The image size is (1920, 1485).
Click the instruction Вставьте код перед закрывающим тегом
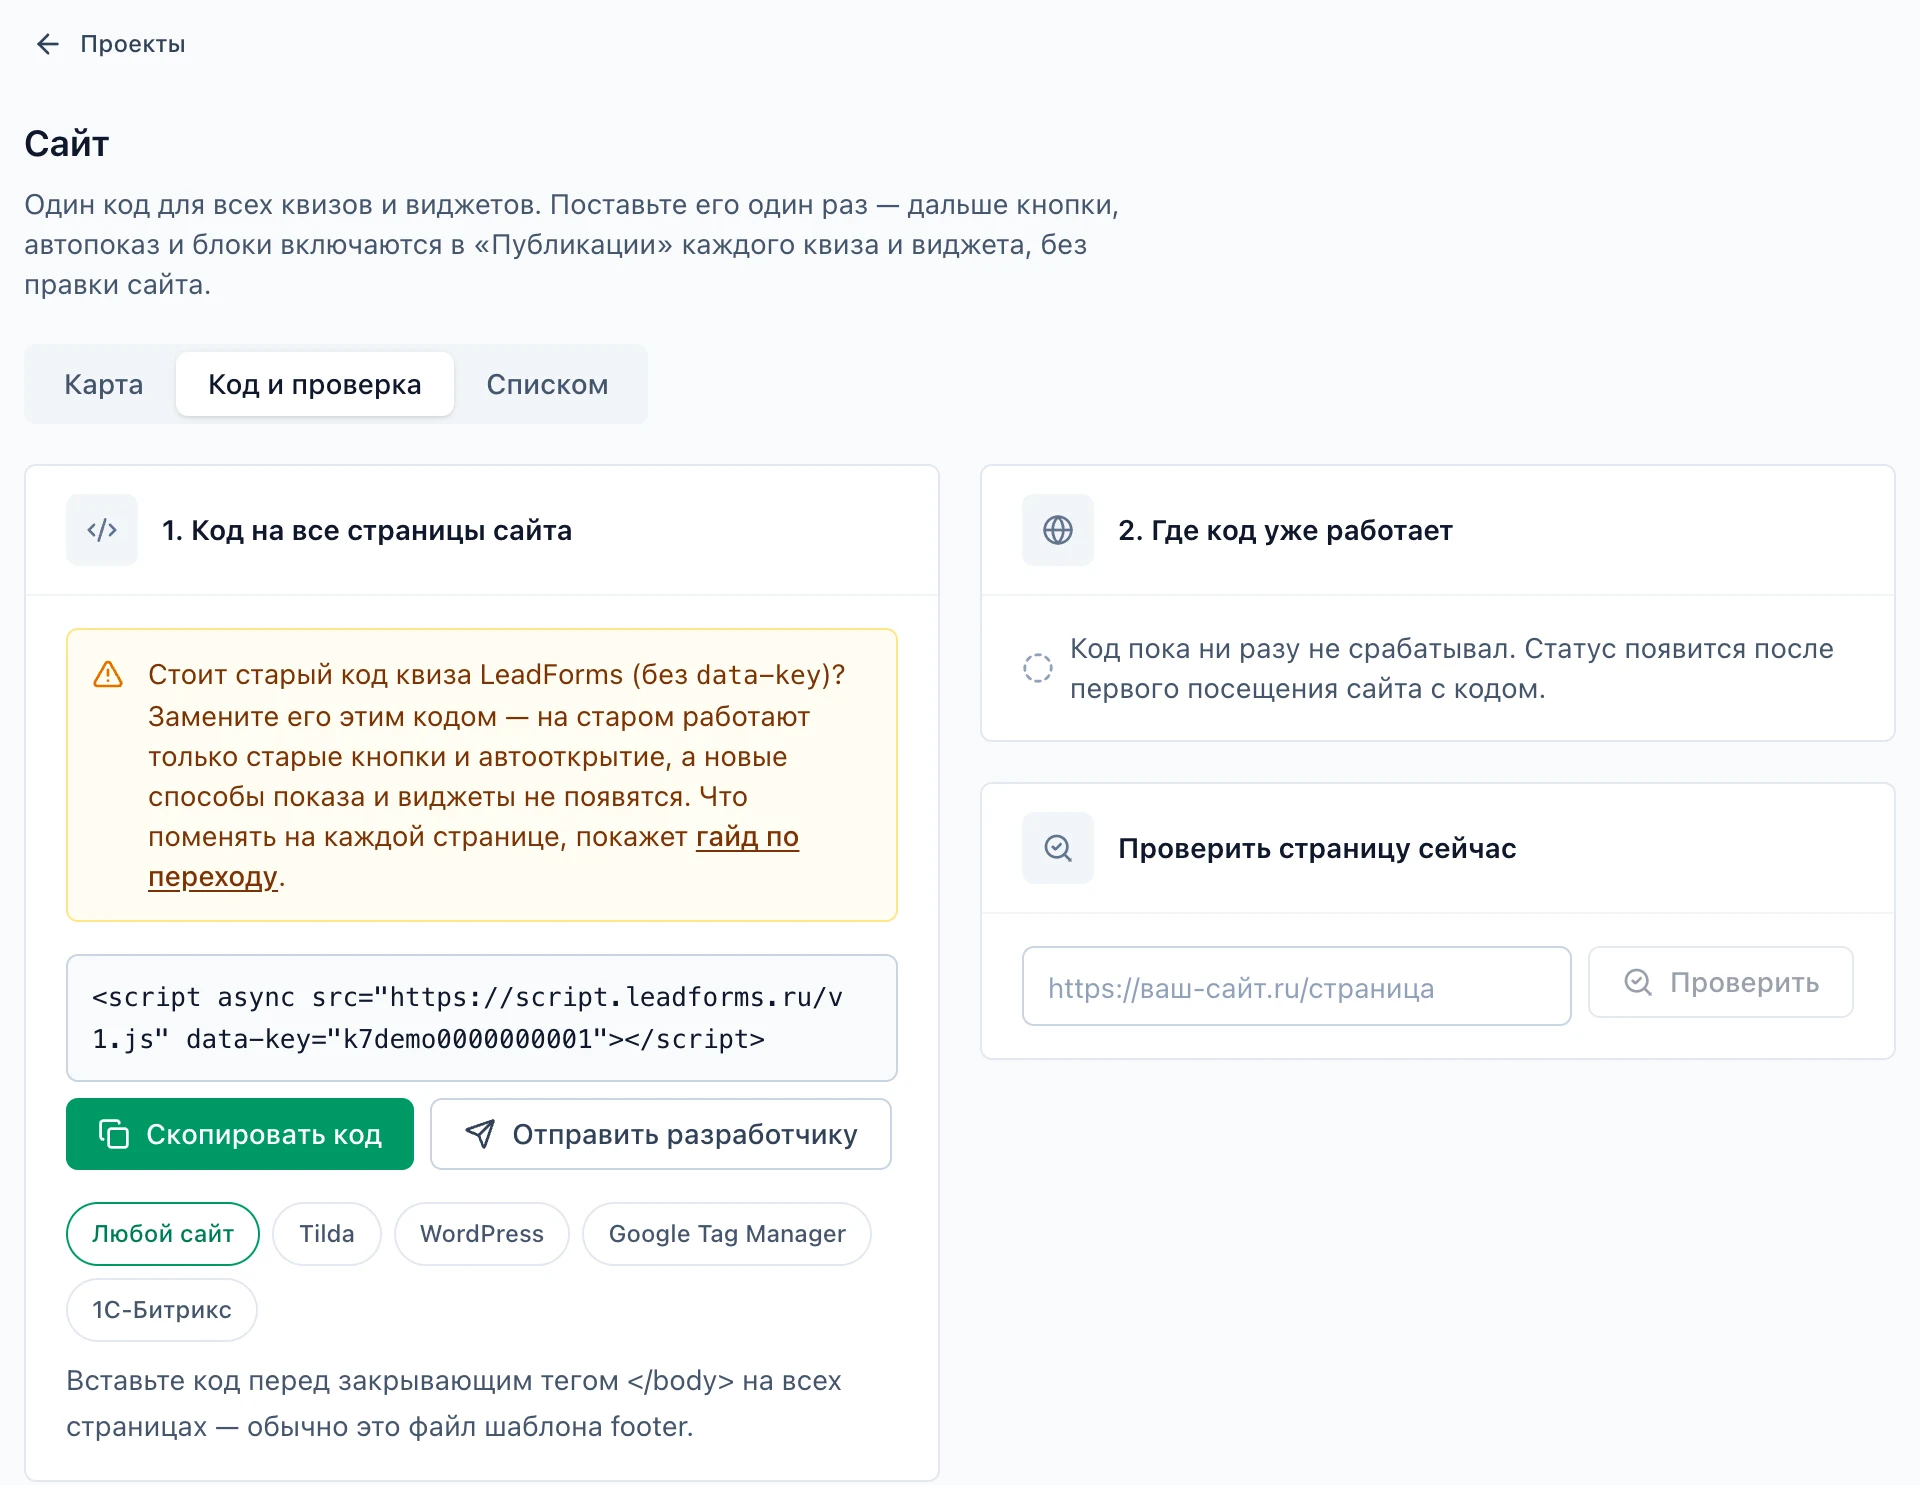pyautogui.click(x=454, y=1403)
